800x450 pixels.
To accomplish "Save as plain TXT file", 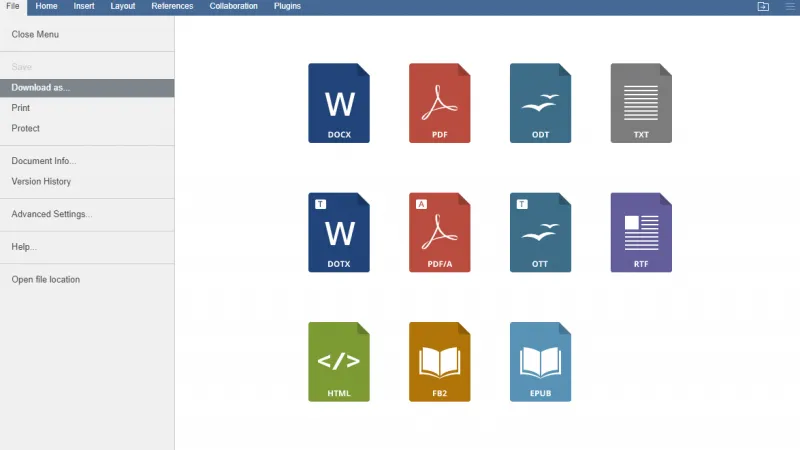I will pos(641,103).
